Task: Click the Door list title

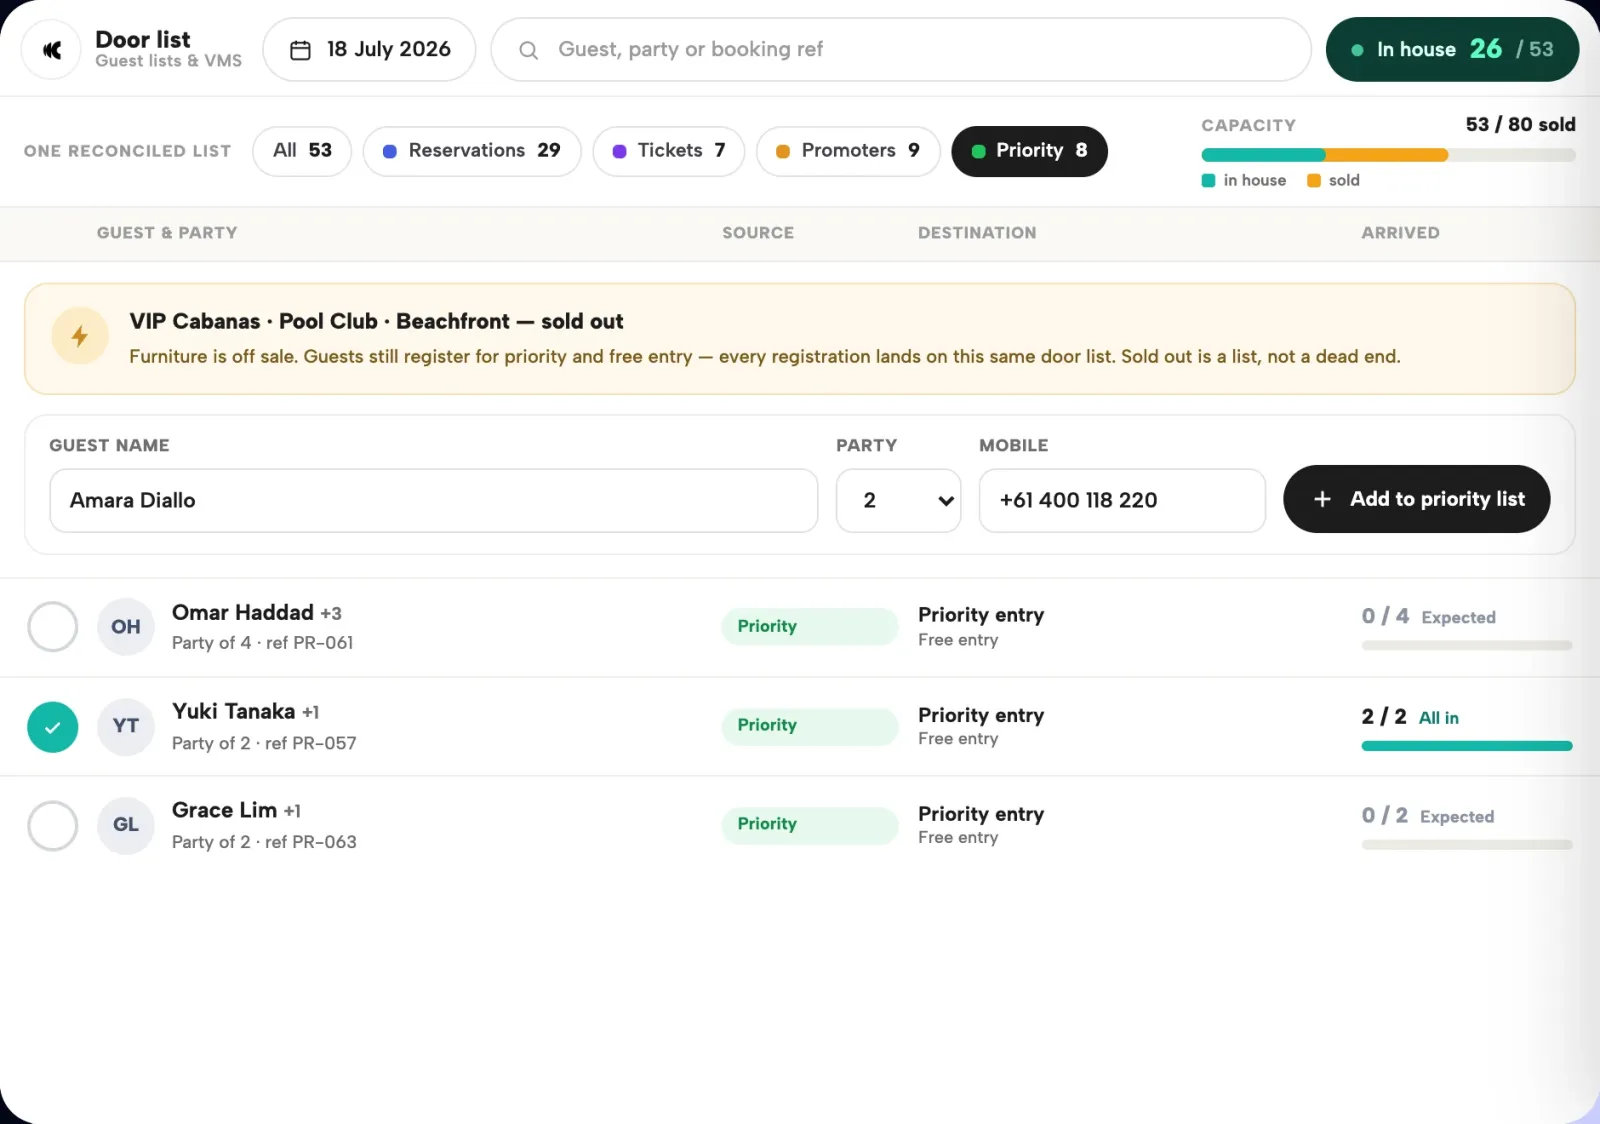Action: (143, 40)
